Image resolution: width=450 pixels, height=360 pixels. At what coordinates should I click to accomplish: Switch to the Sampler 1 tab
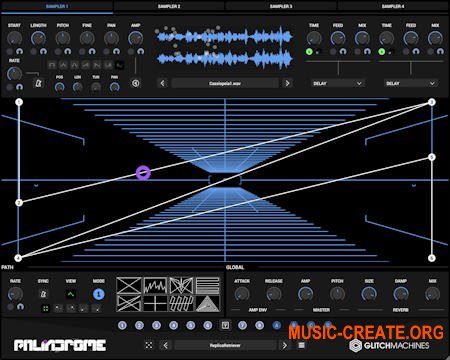tap(57, 6)
